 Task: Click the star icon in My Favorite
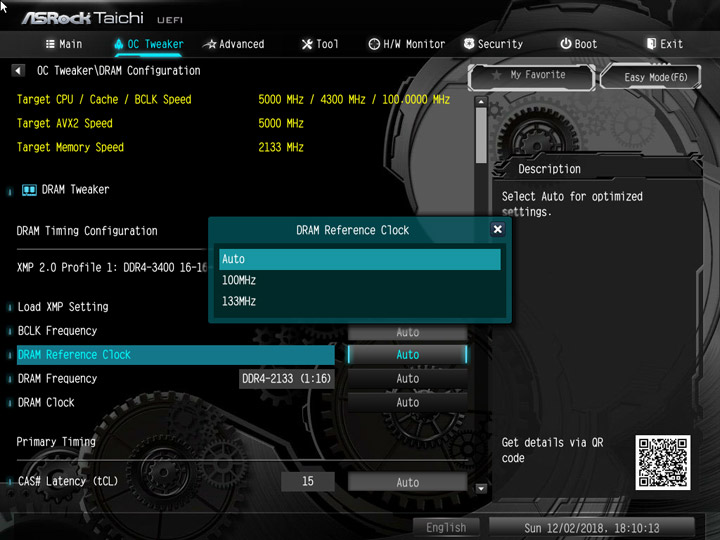pos(496,74)
